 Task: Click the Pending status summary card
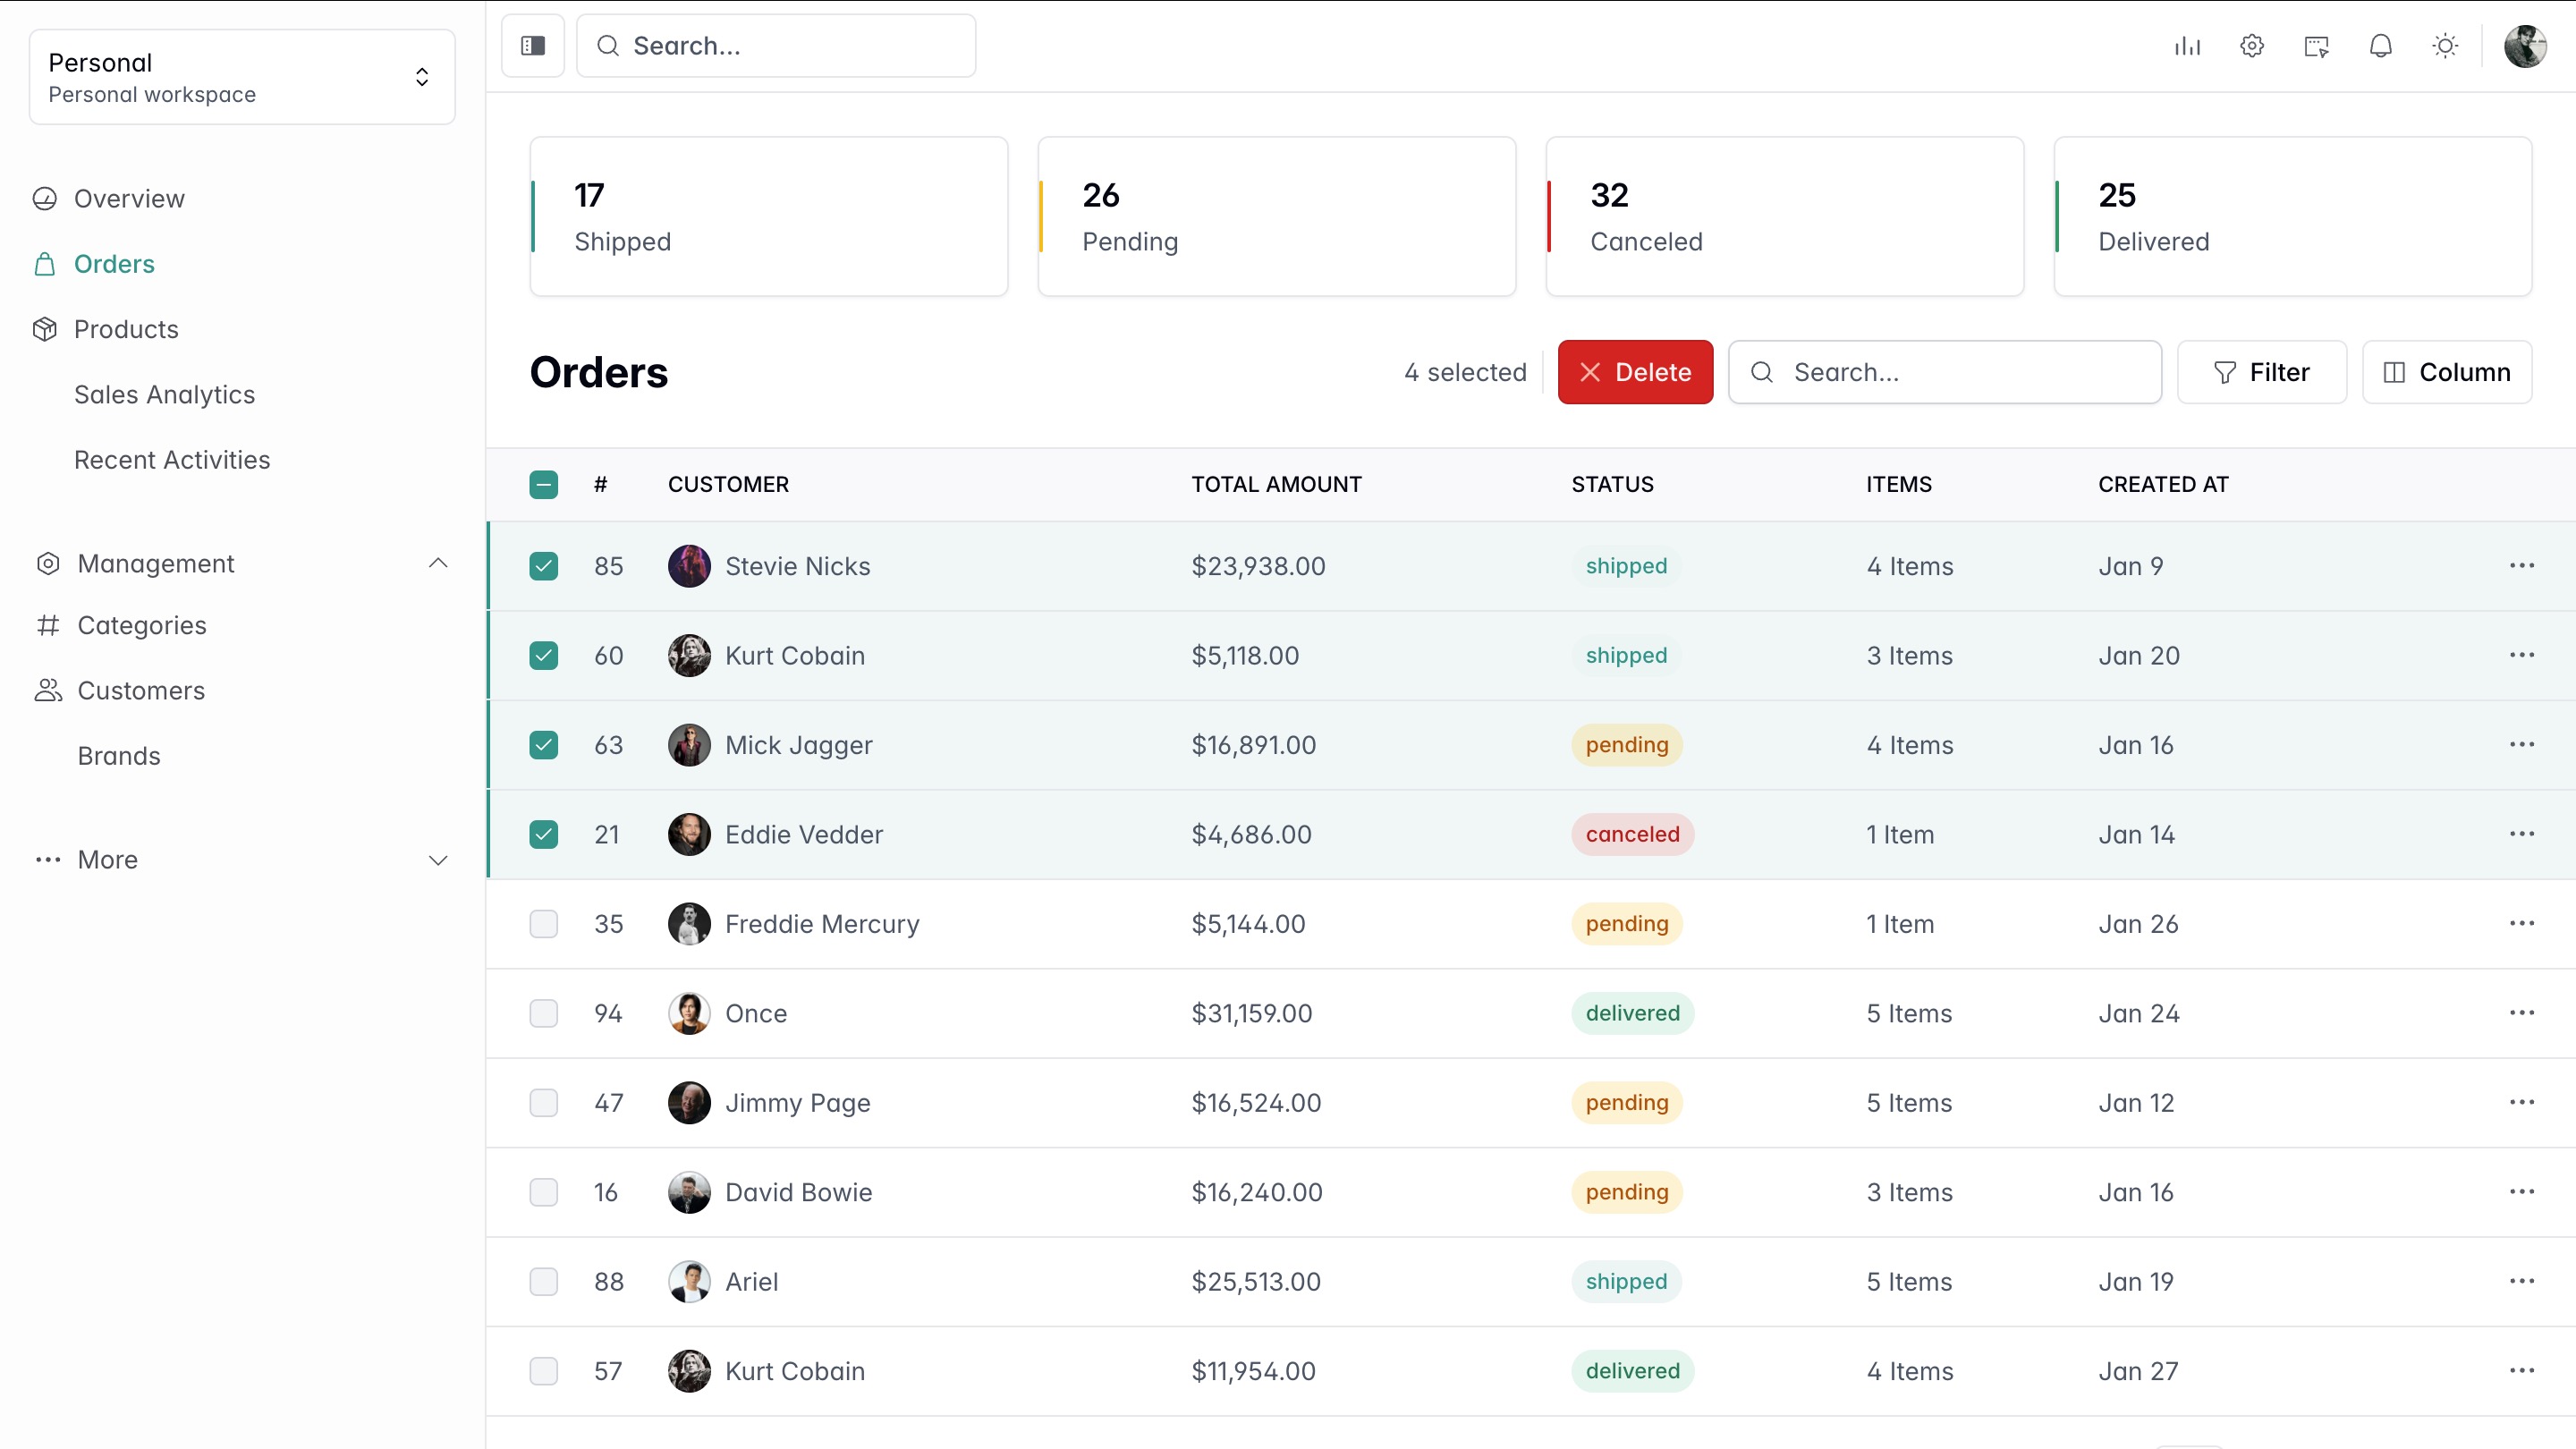[x=1276, y=216]
